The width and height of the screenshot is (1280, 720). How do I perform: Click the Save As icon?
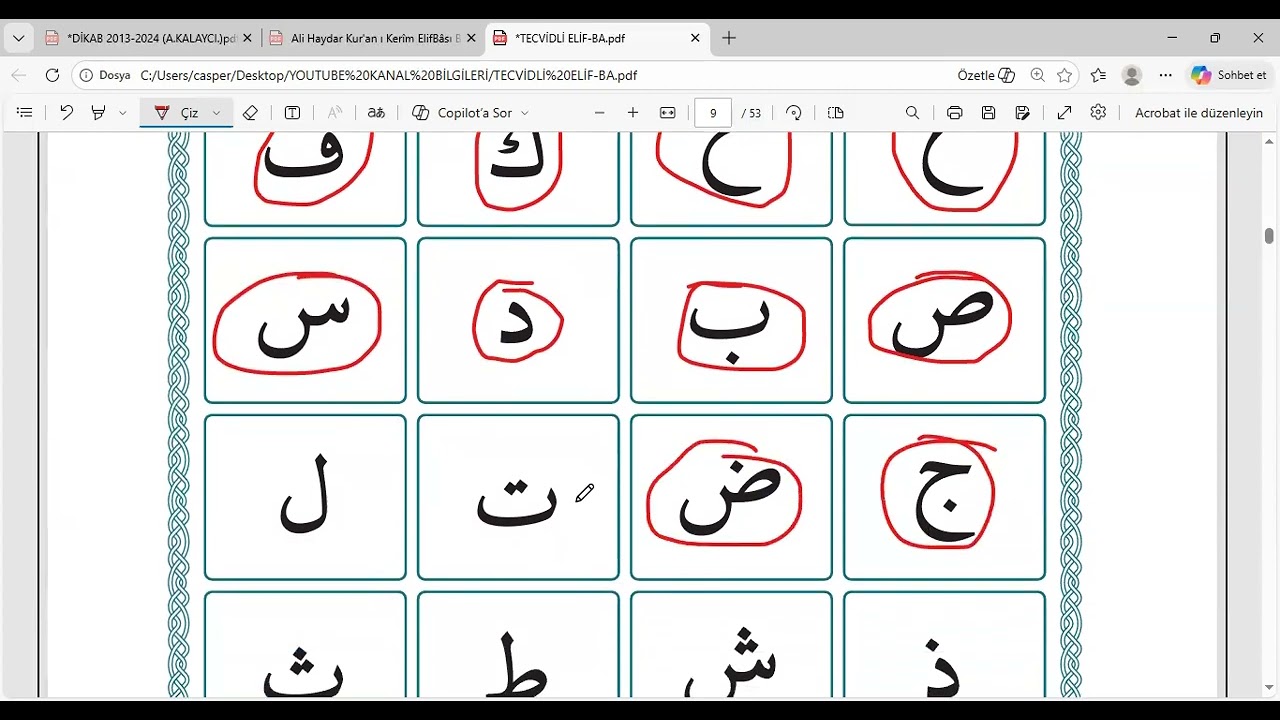click(1022, 113)
